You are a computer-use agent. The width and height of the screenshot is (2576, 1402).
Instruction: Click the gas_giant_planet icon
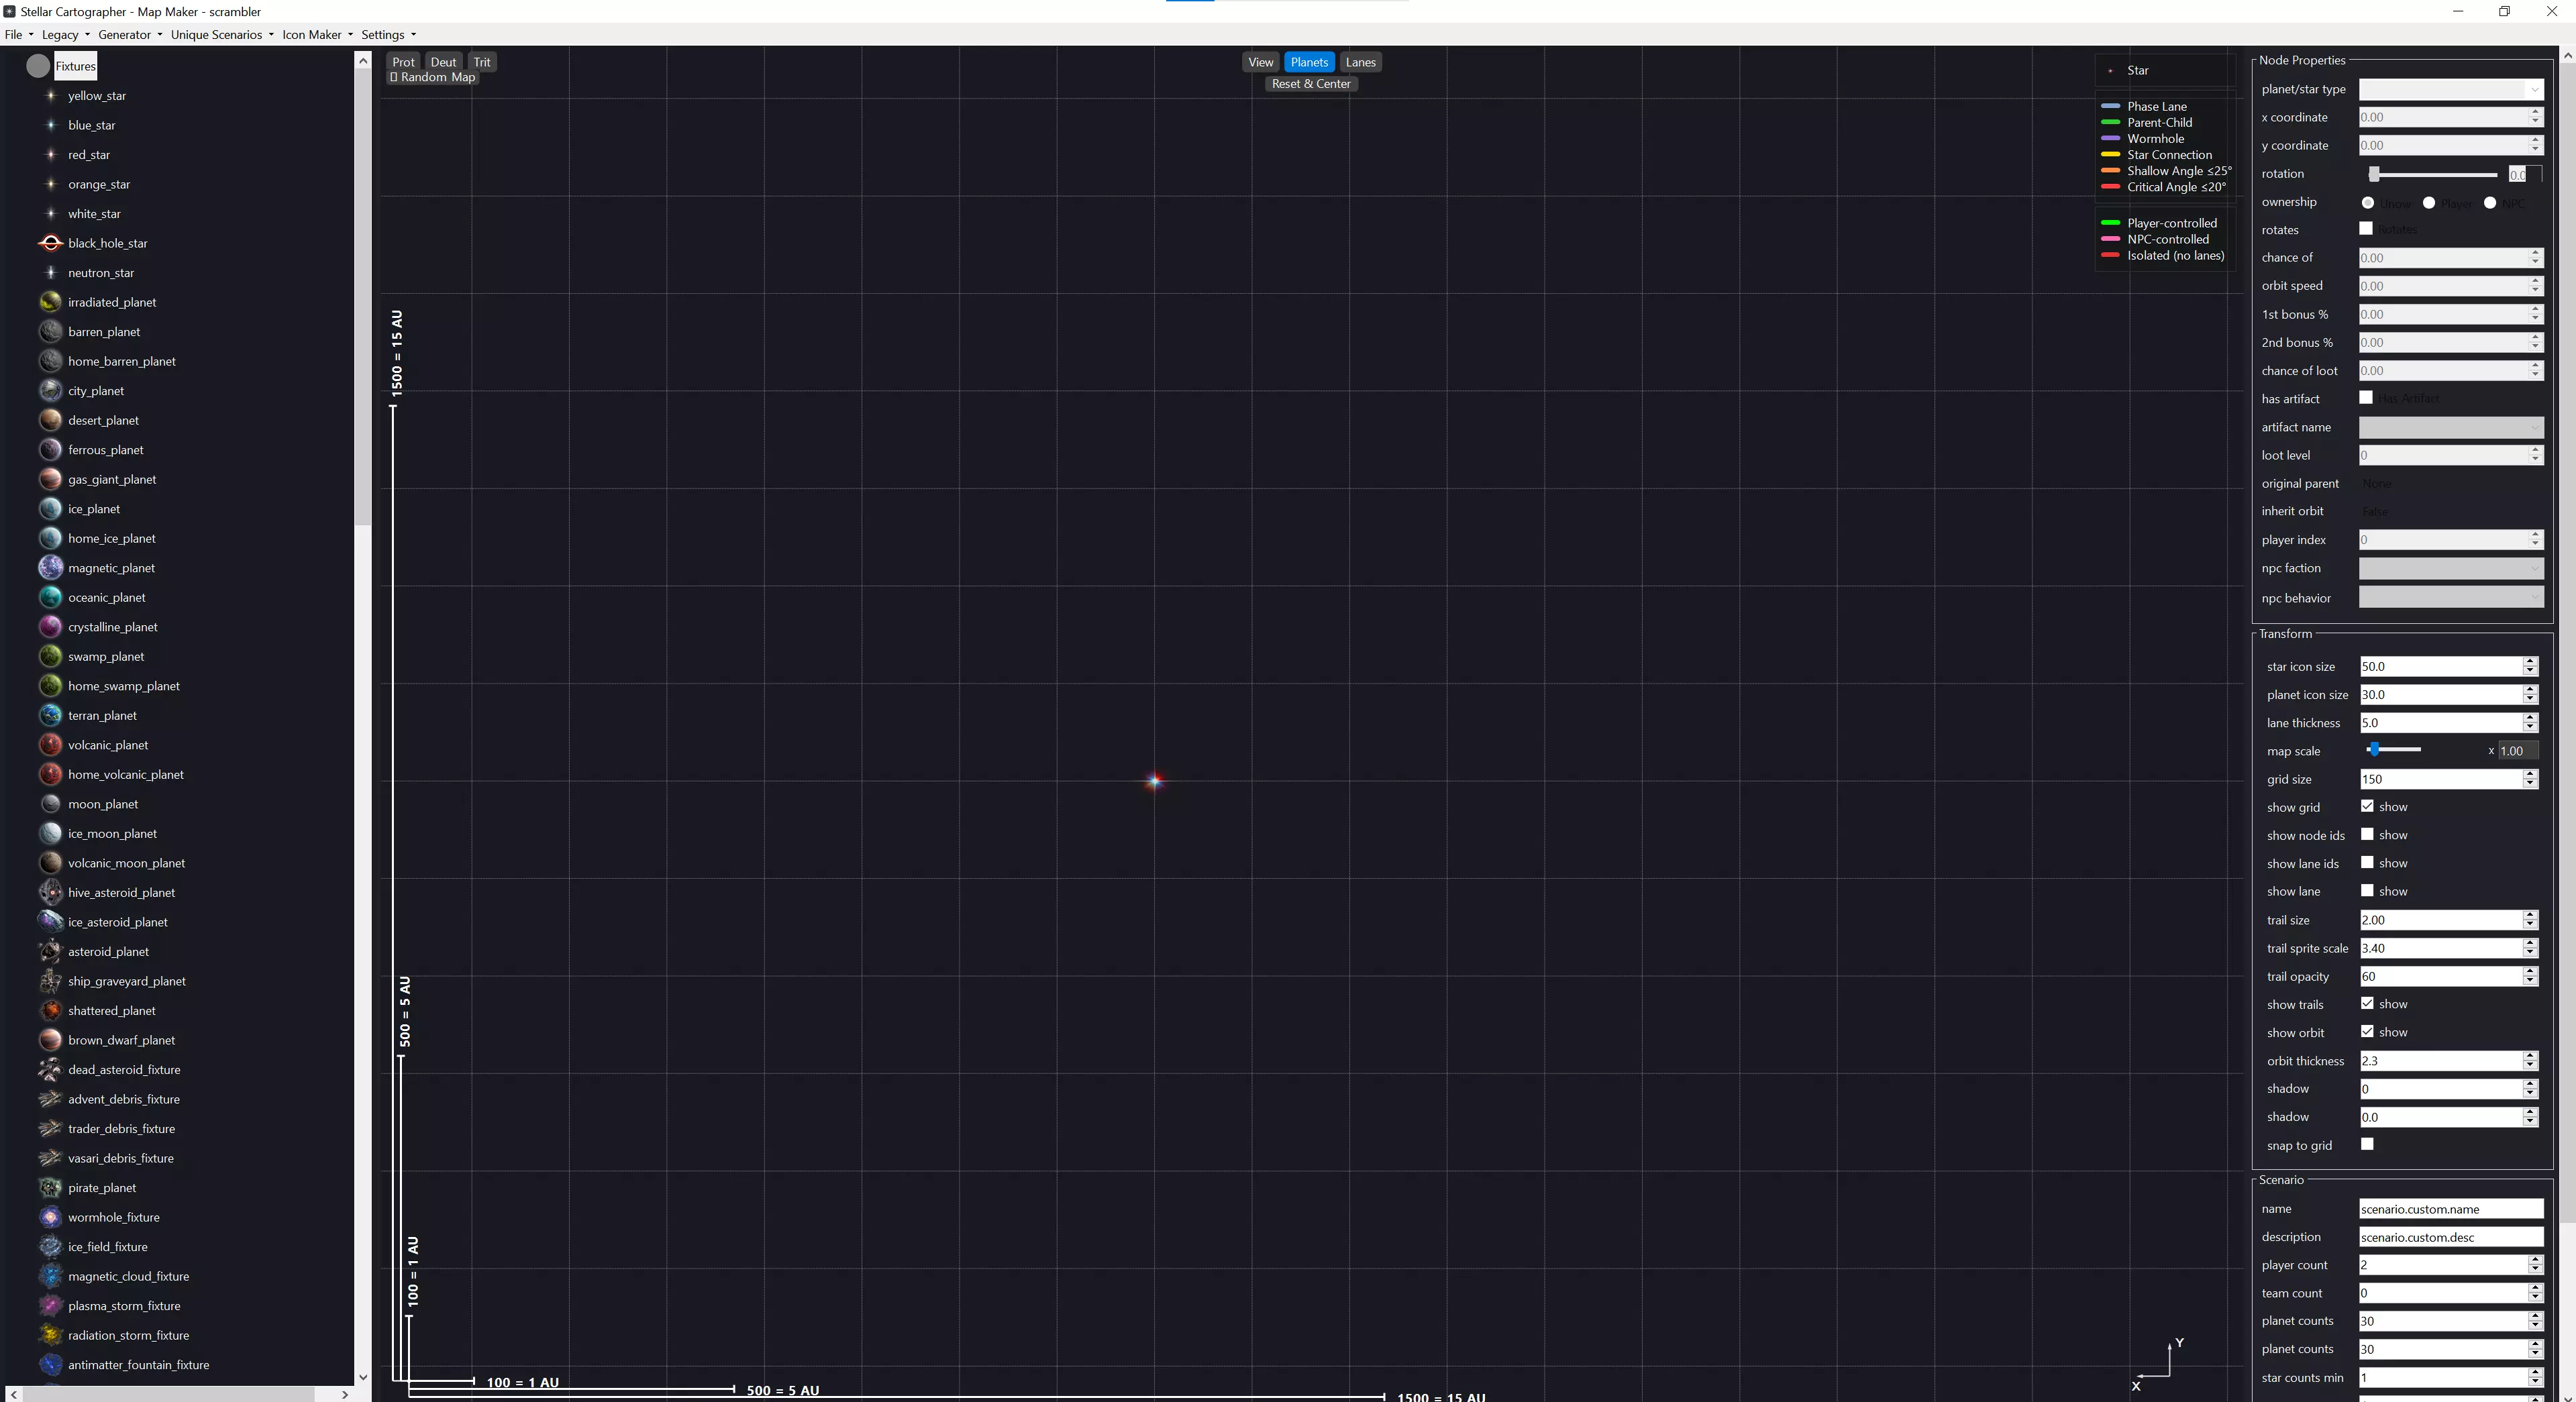click(x=50, y=479)
